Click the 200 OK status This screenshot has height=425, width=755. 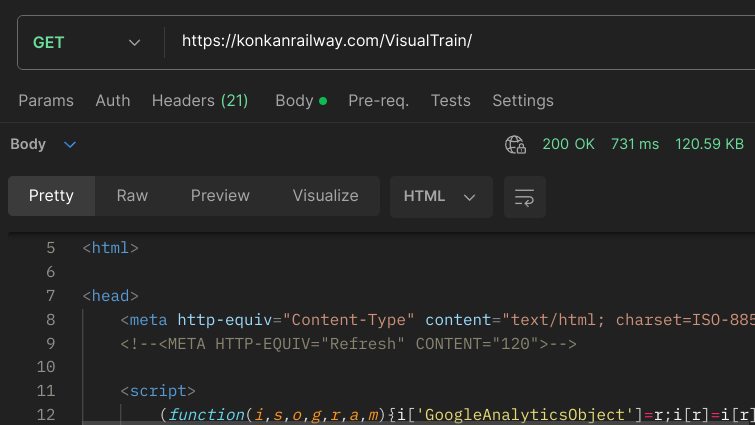pyautogui.click(x=569, y=144)
